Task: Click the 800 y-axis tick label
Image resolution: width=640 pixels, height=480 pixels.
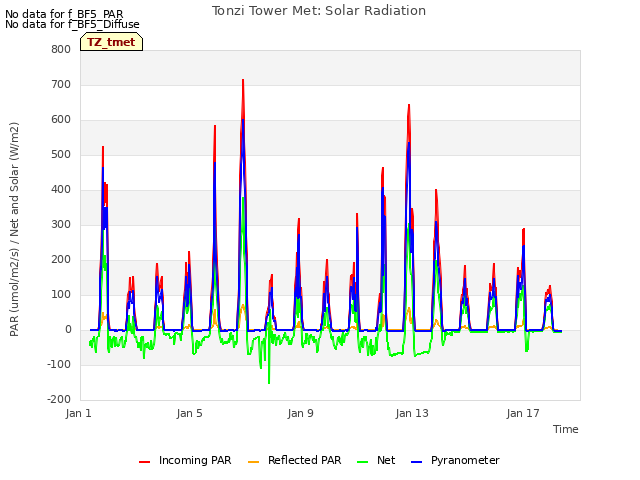Action: (61, 50)
